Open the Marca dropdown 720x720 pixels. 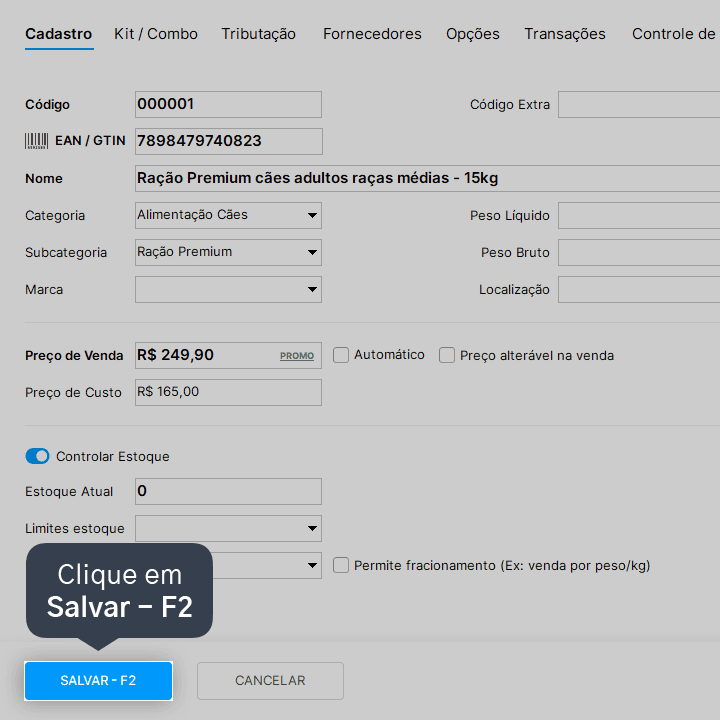[228, 289]
